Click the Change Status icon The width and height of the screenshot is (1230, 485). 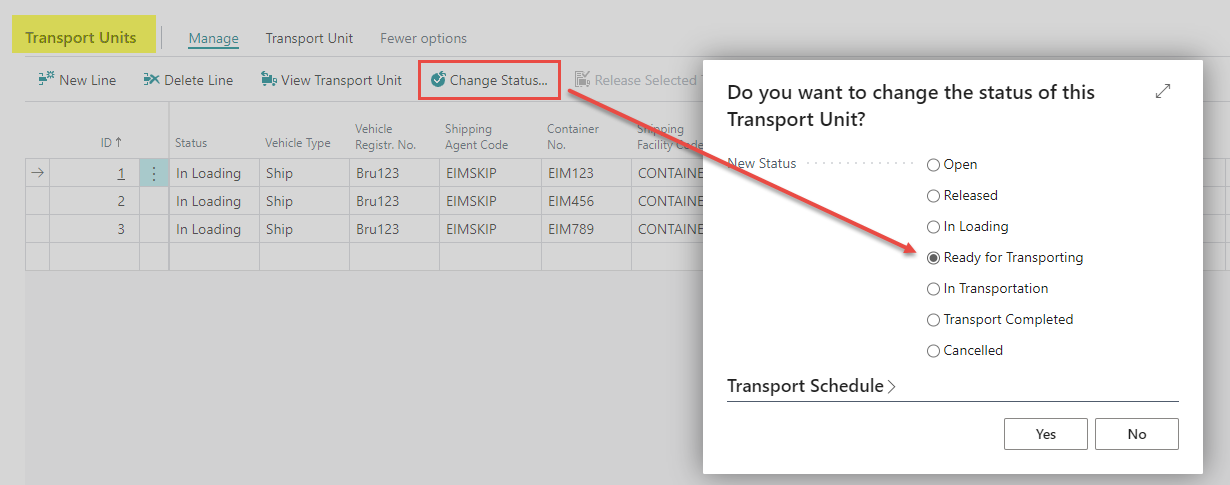(438, 80)
